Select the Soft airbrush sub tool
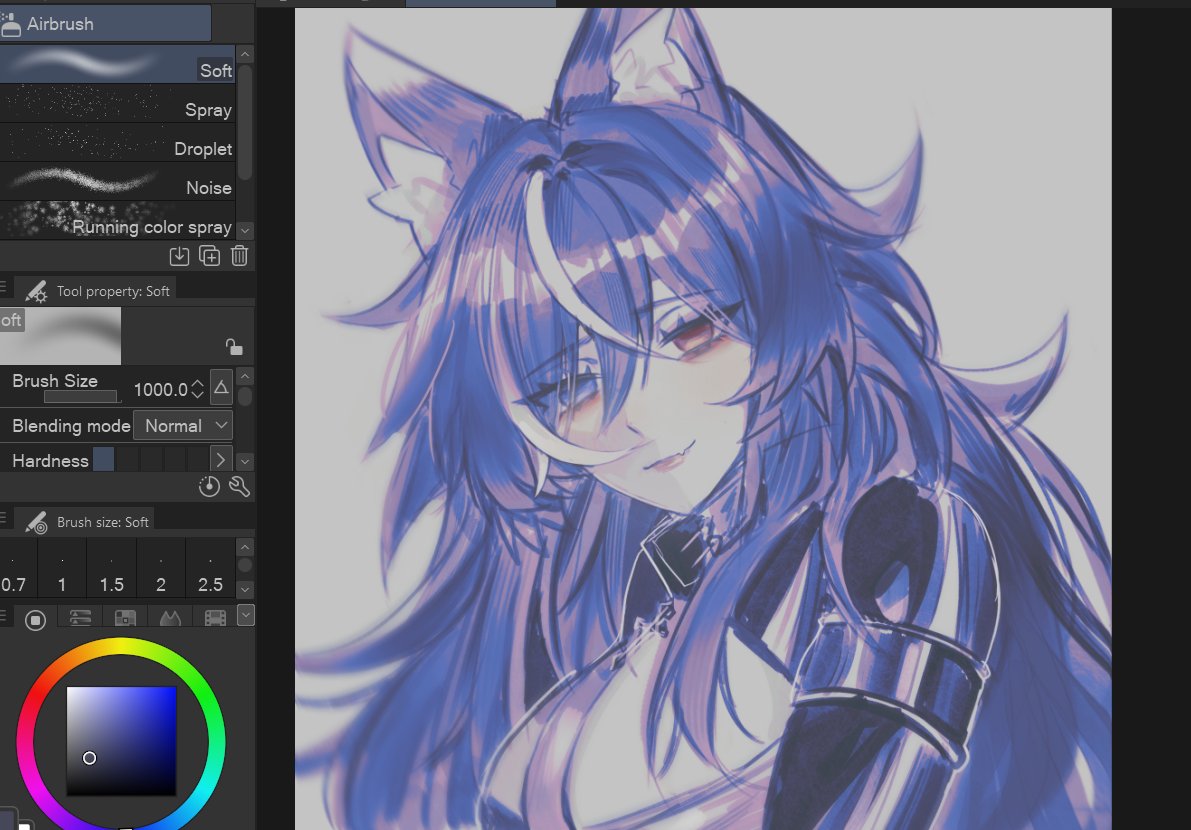This screenshot has height=830, width=1191. (x=117, y=64)
